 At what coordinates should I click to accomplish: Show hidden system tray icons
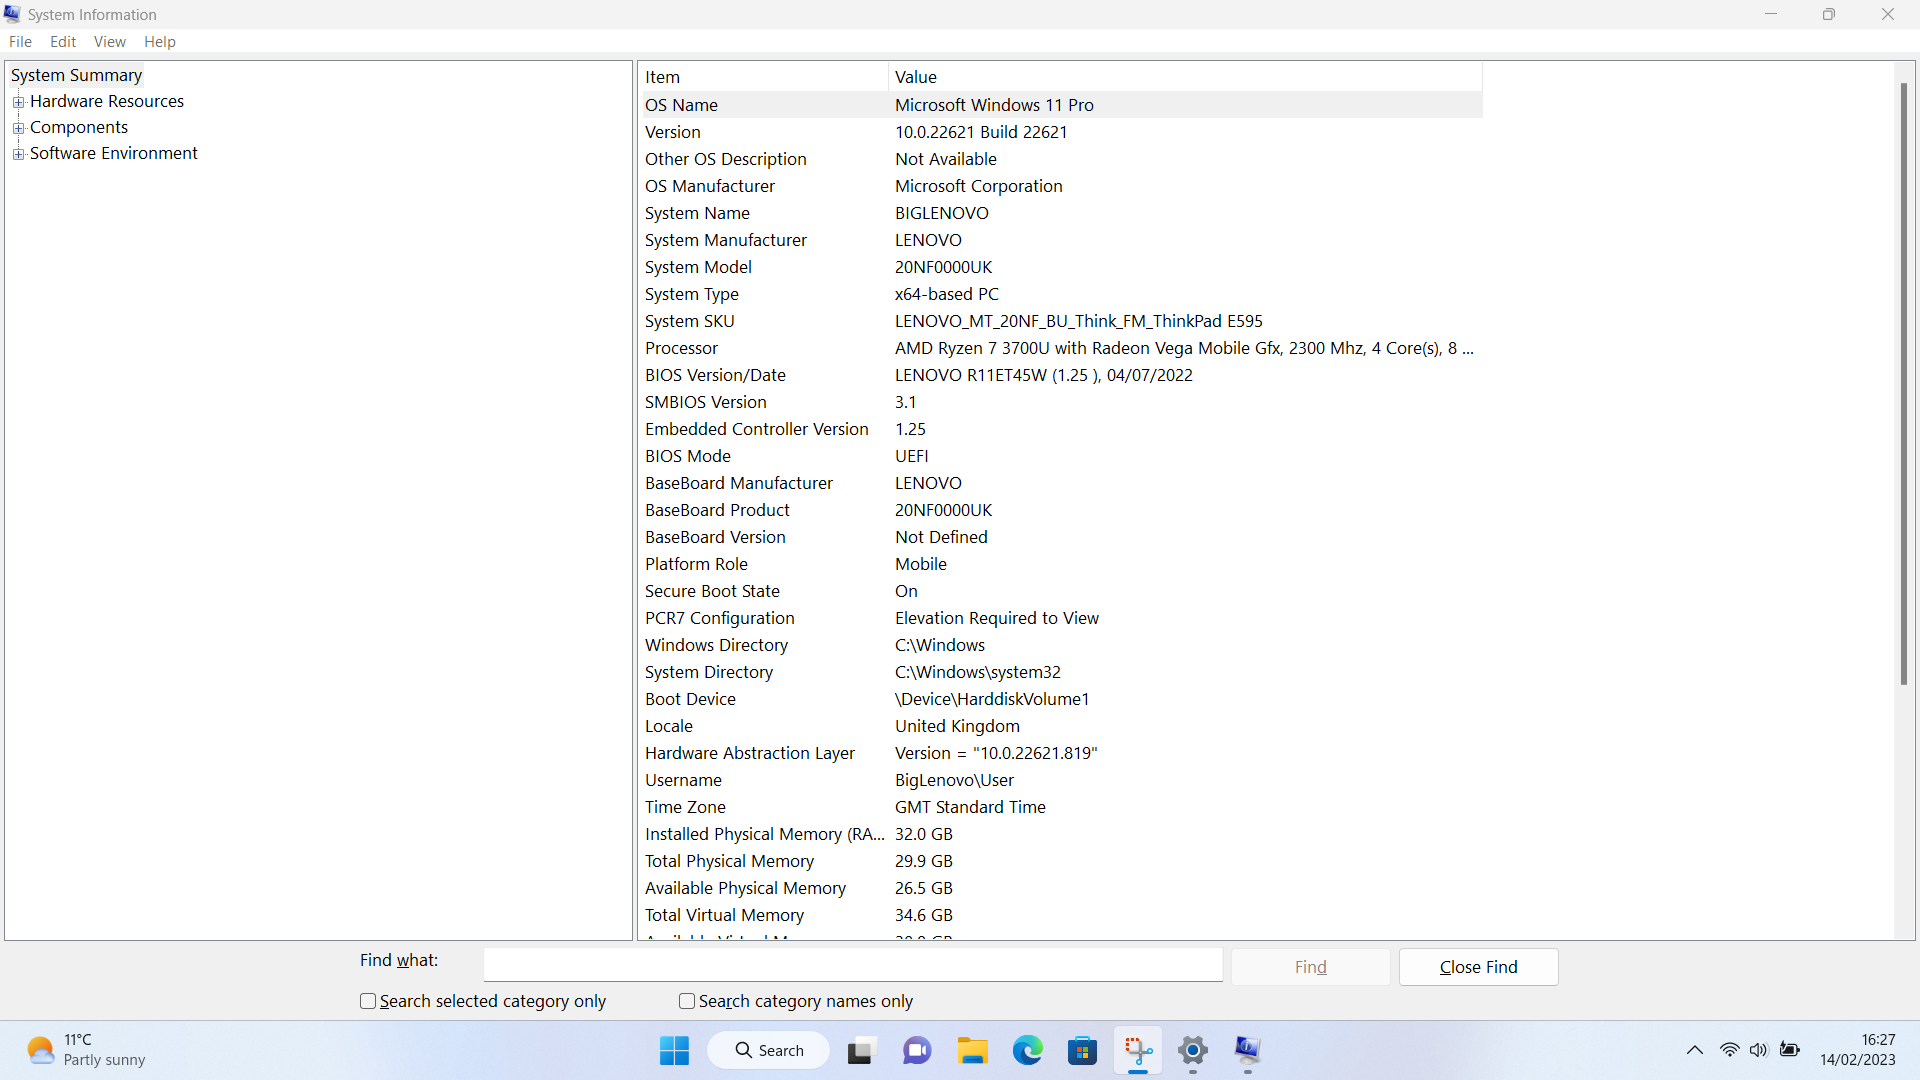(1695, 1050)
